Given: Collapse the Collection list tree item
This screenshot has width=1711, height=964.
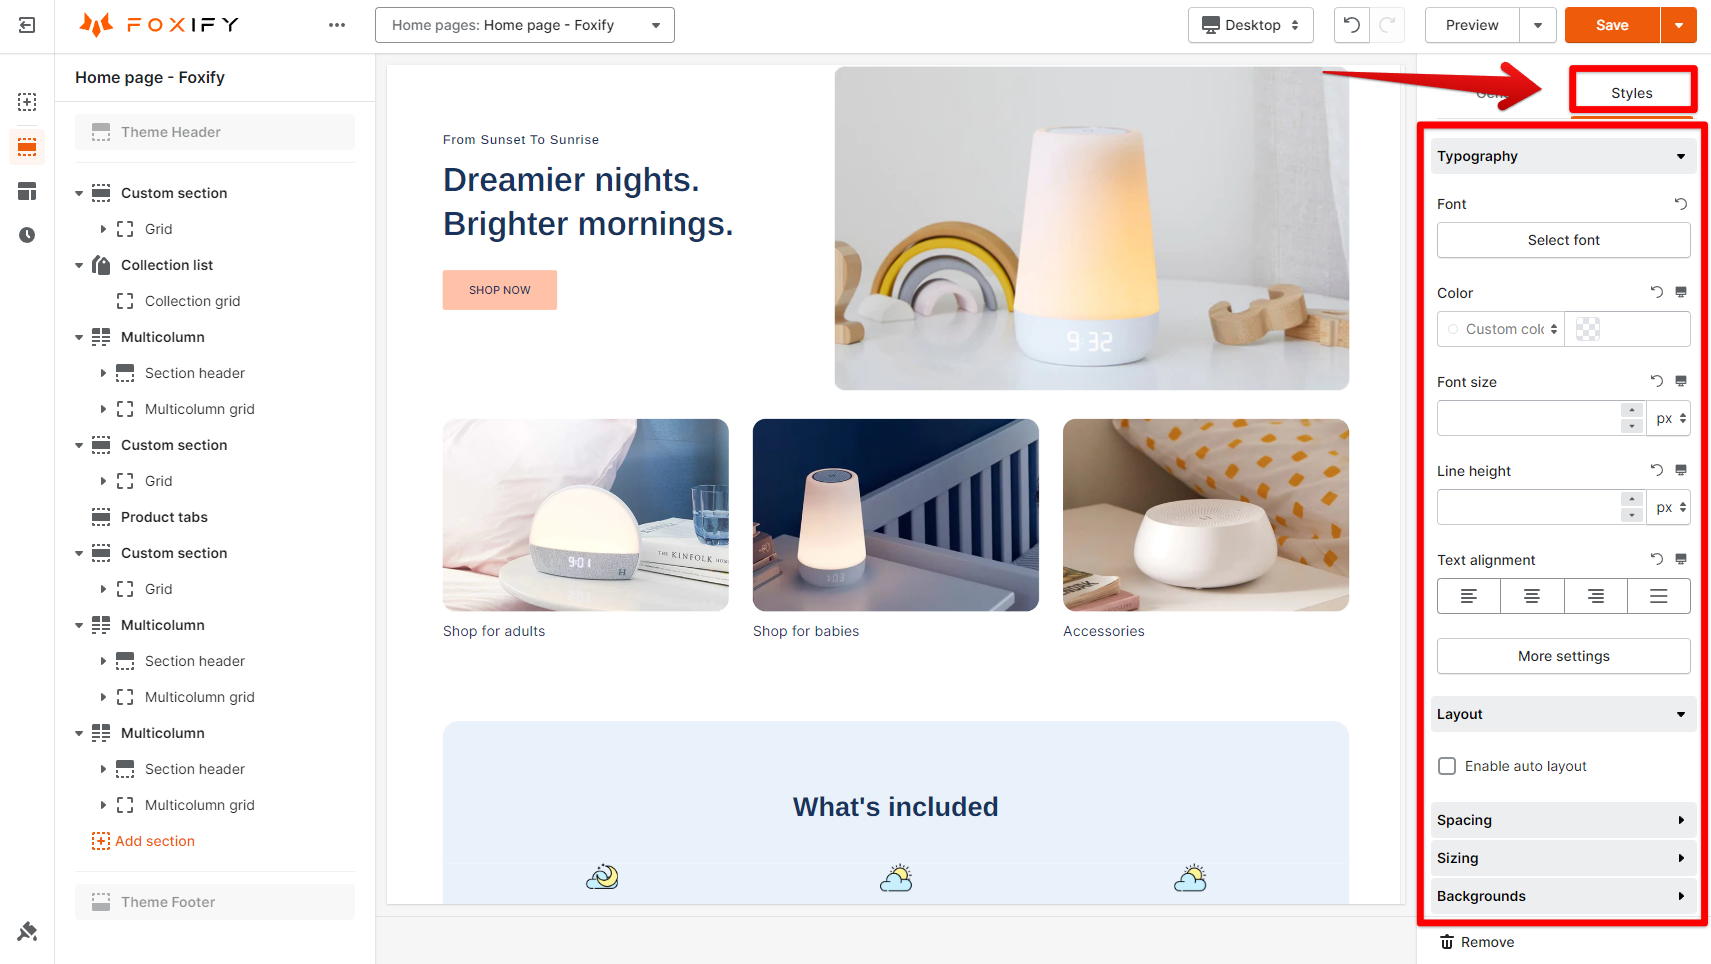Looking at the screenshot, I should point(79,265).
